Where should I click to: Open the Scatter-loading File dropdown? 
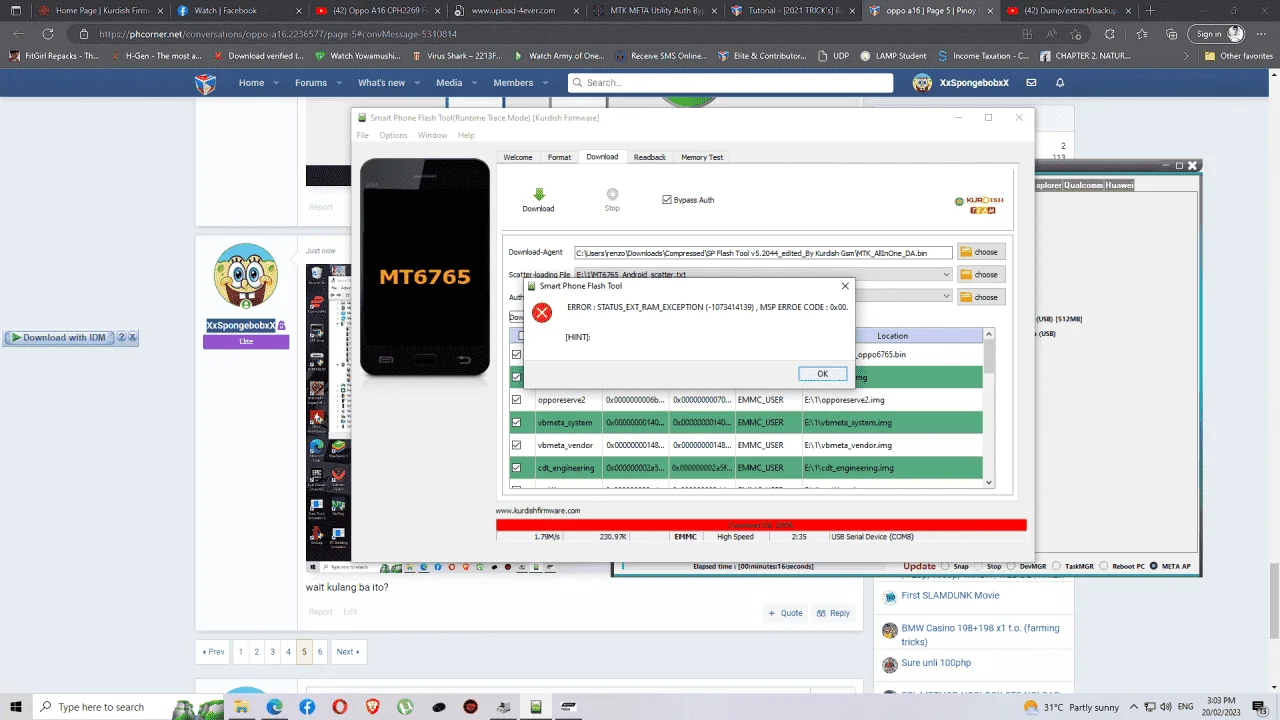947,274
